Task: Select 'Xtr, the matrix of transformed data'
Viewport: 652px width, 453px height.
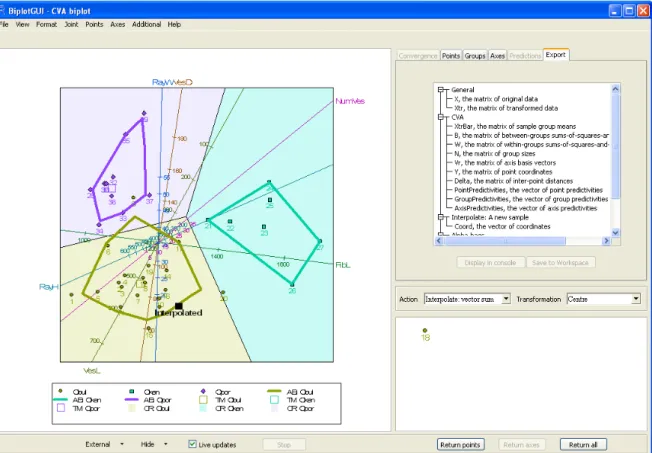Action: pos(506,108)
